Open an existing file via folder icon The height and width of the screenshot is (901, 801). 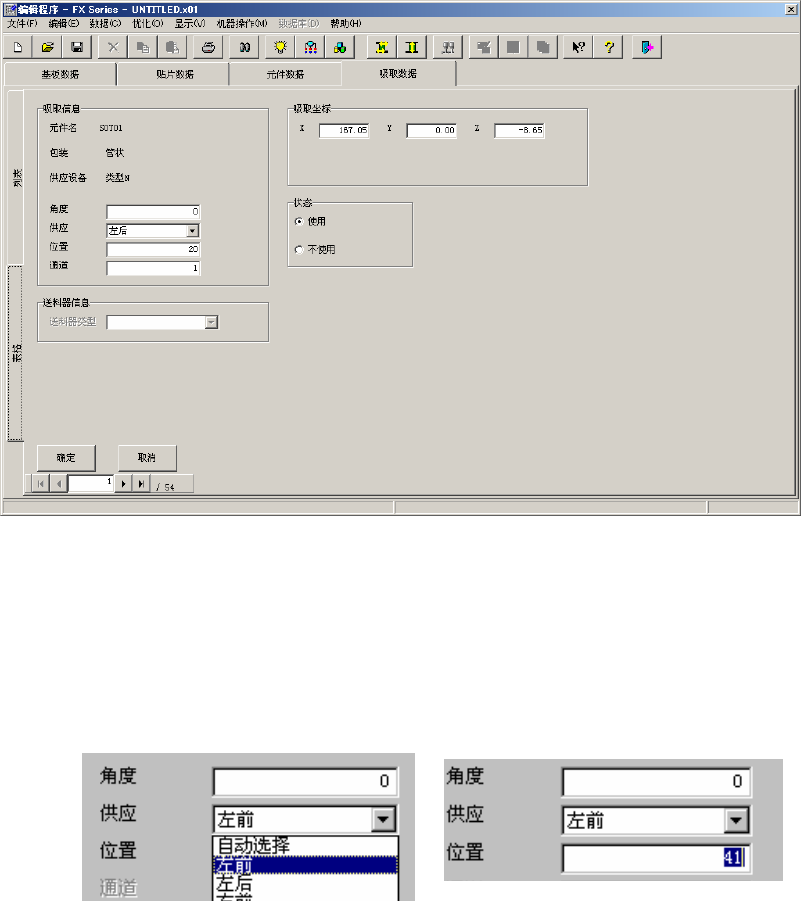pyautogui.click(x=48, y=47)
